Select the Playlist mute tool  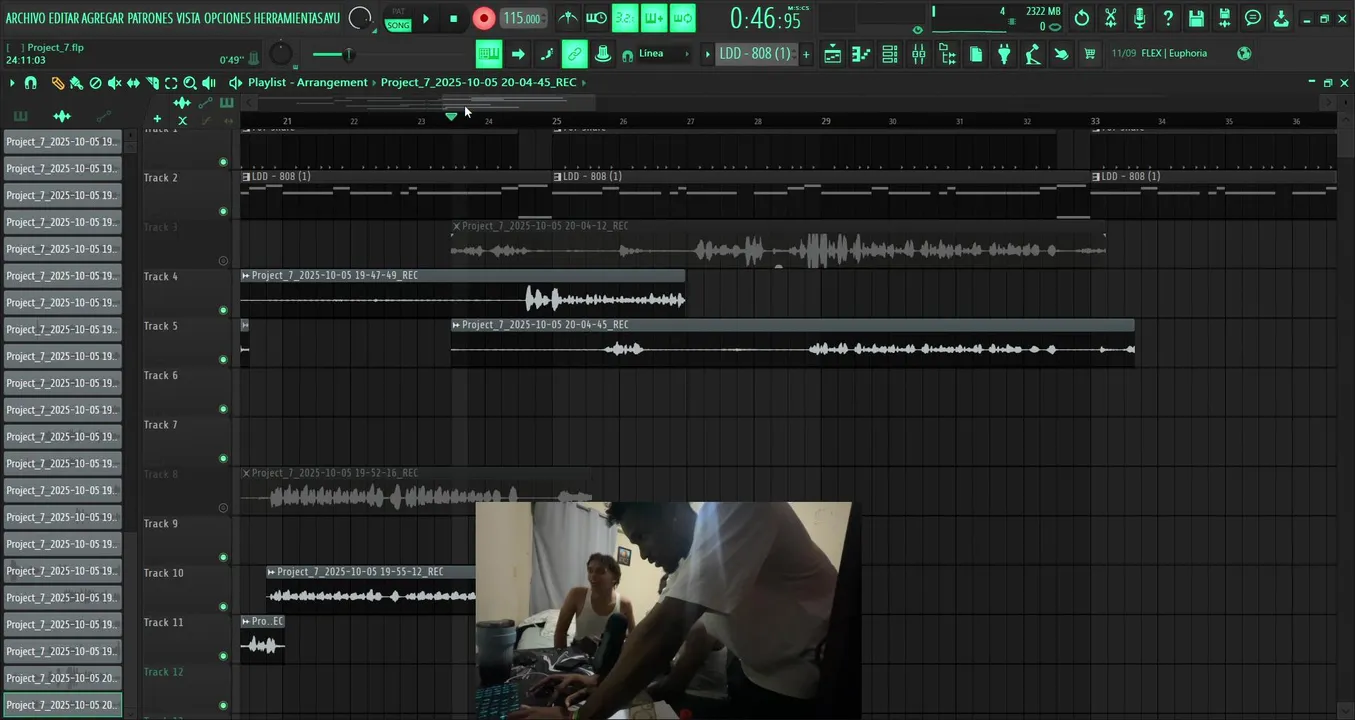[x=114, y=83]
